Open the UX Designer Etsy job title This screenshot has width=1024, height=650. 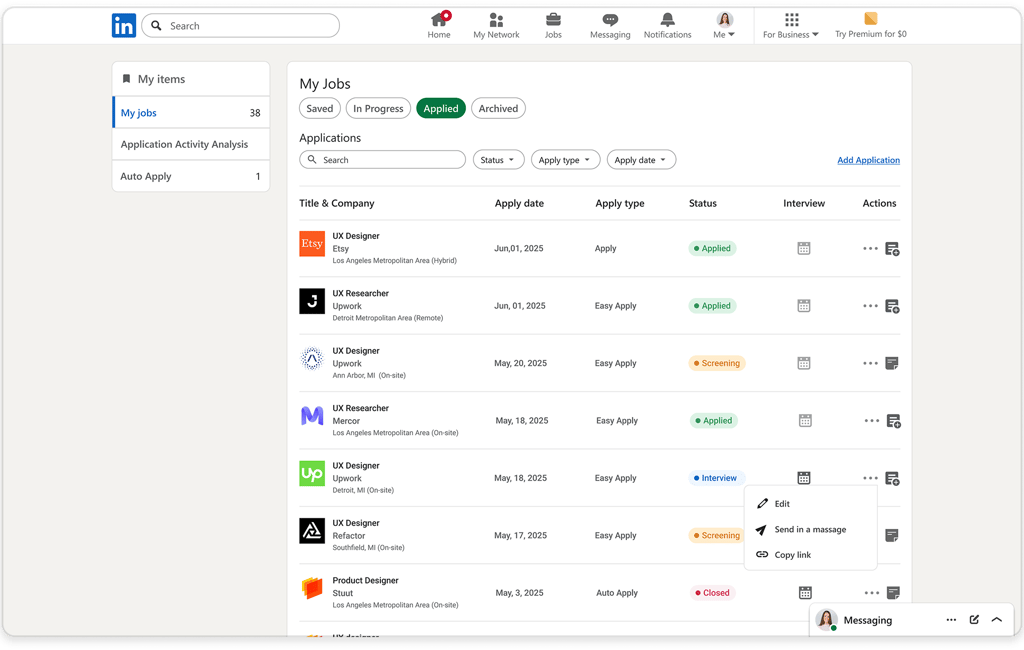pyautogui.click(x=356, y=236)
